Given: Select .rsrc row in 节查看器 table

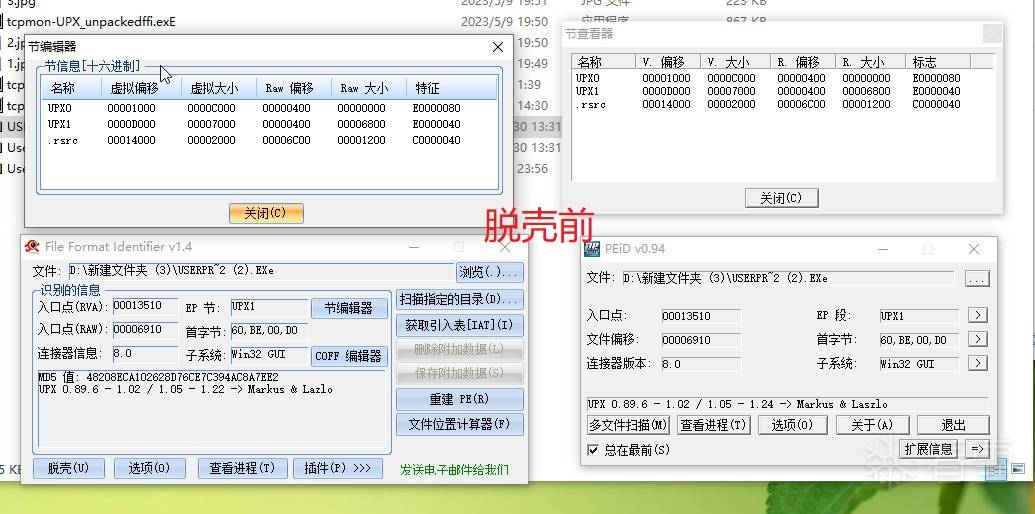Looking at the screenshot, I should (782, 104).
